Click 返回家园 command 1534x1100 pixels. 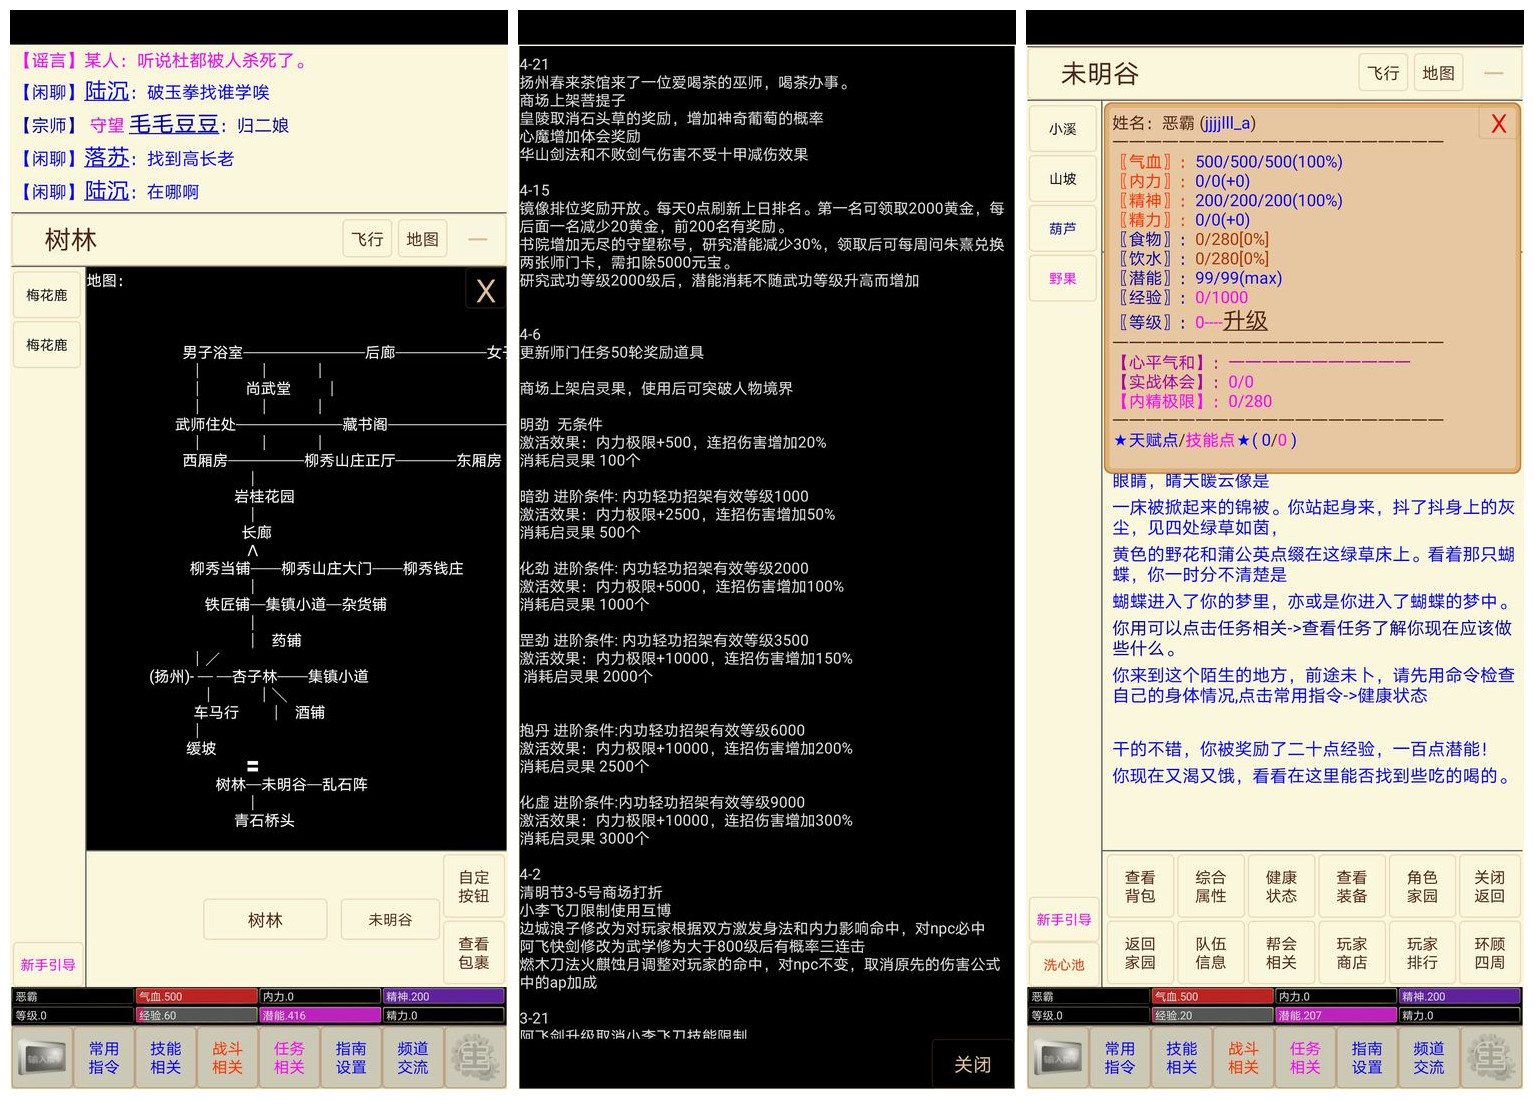click(x=1140, y=953)
